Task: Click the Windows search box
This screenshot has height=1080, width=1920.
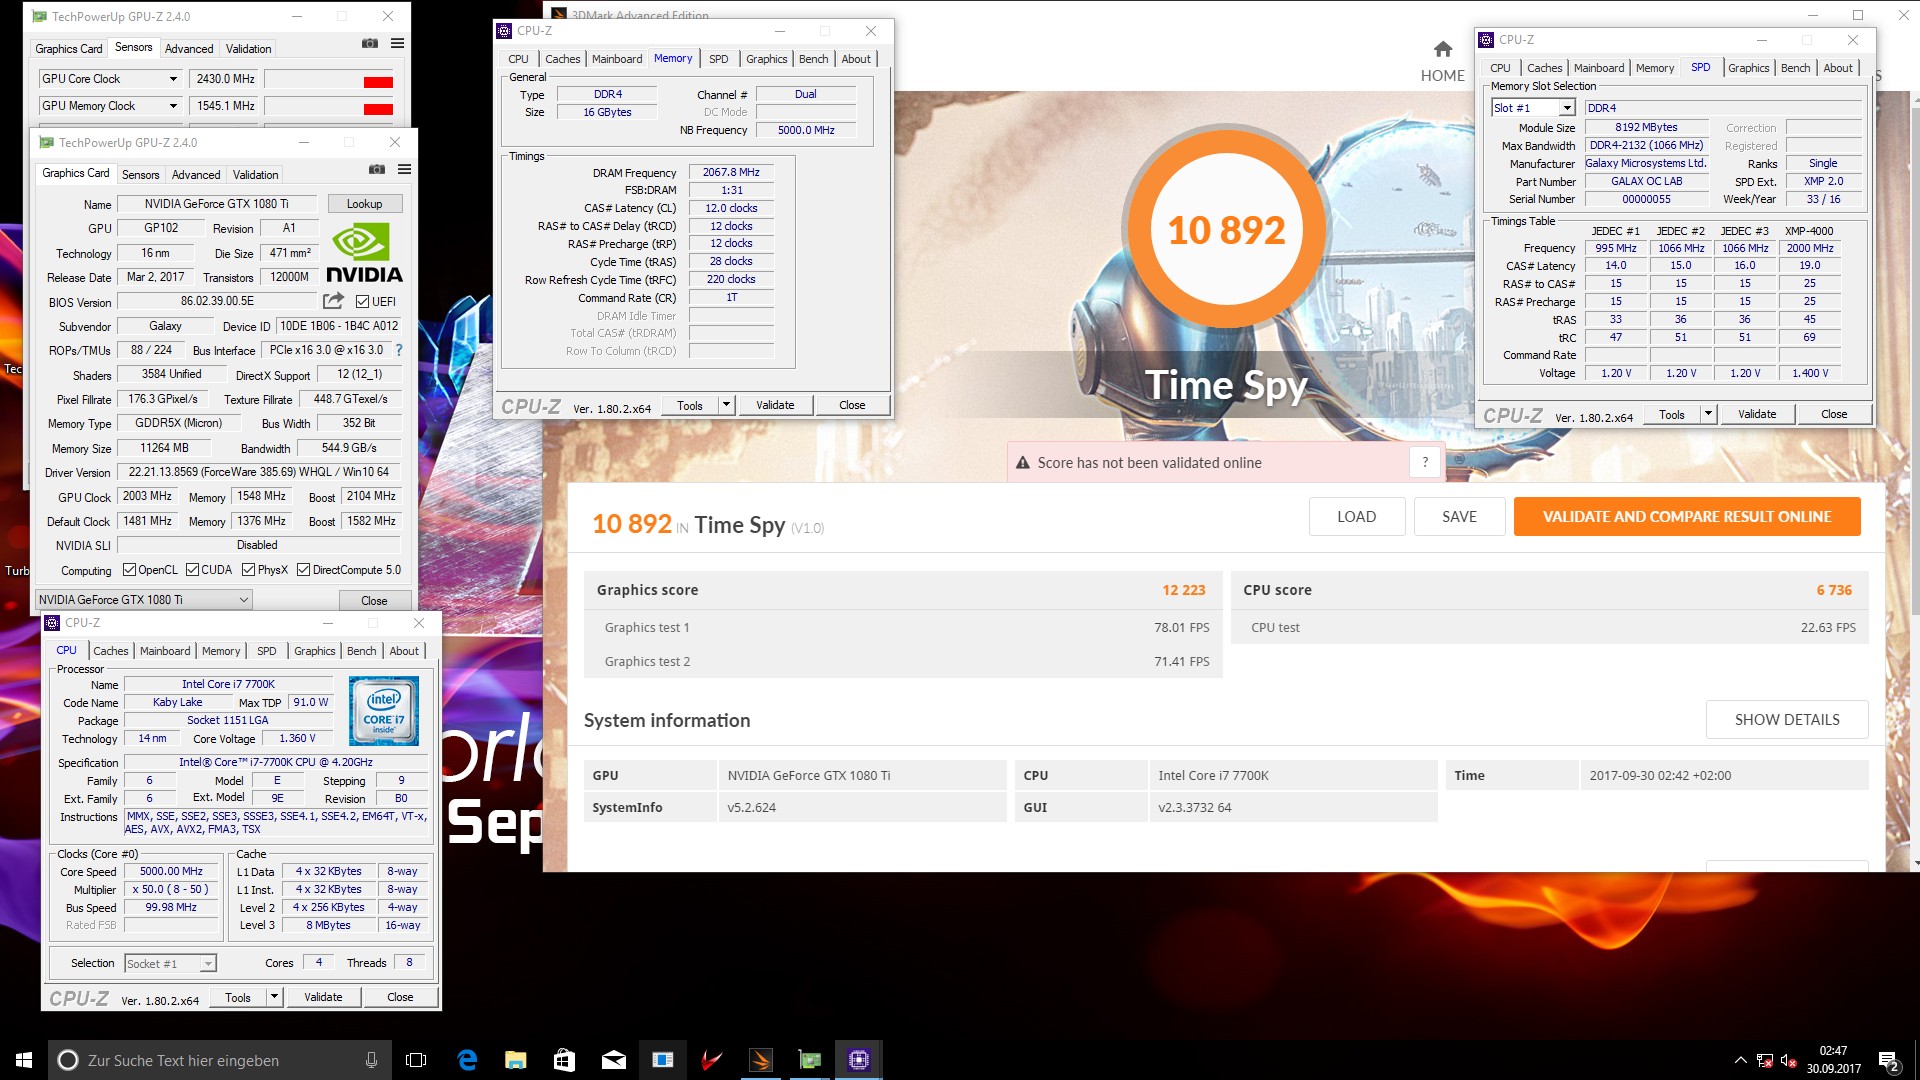Action: point(220,1060)
